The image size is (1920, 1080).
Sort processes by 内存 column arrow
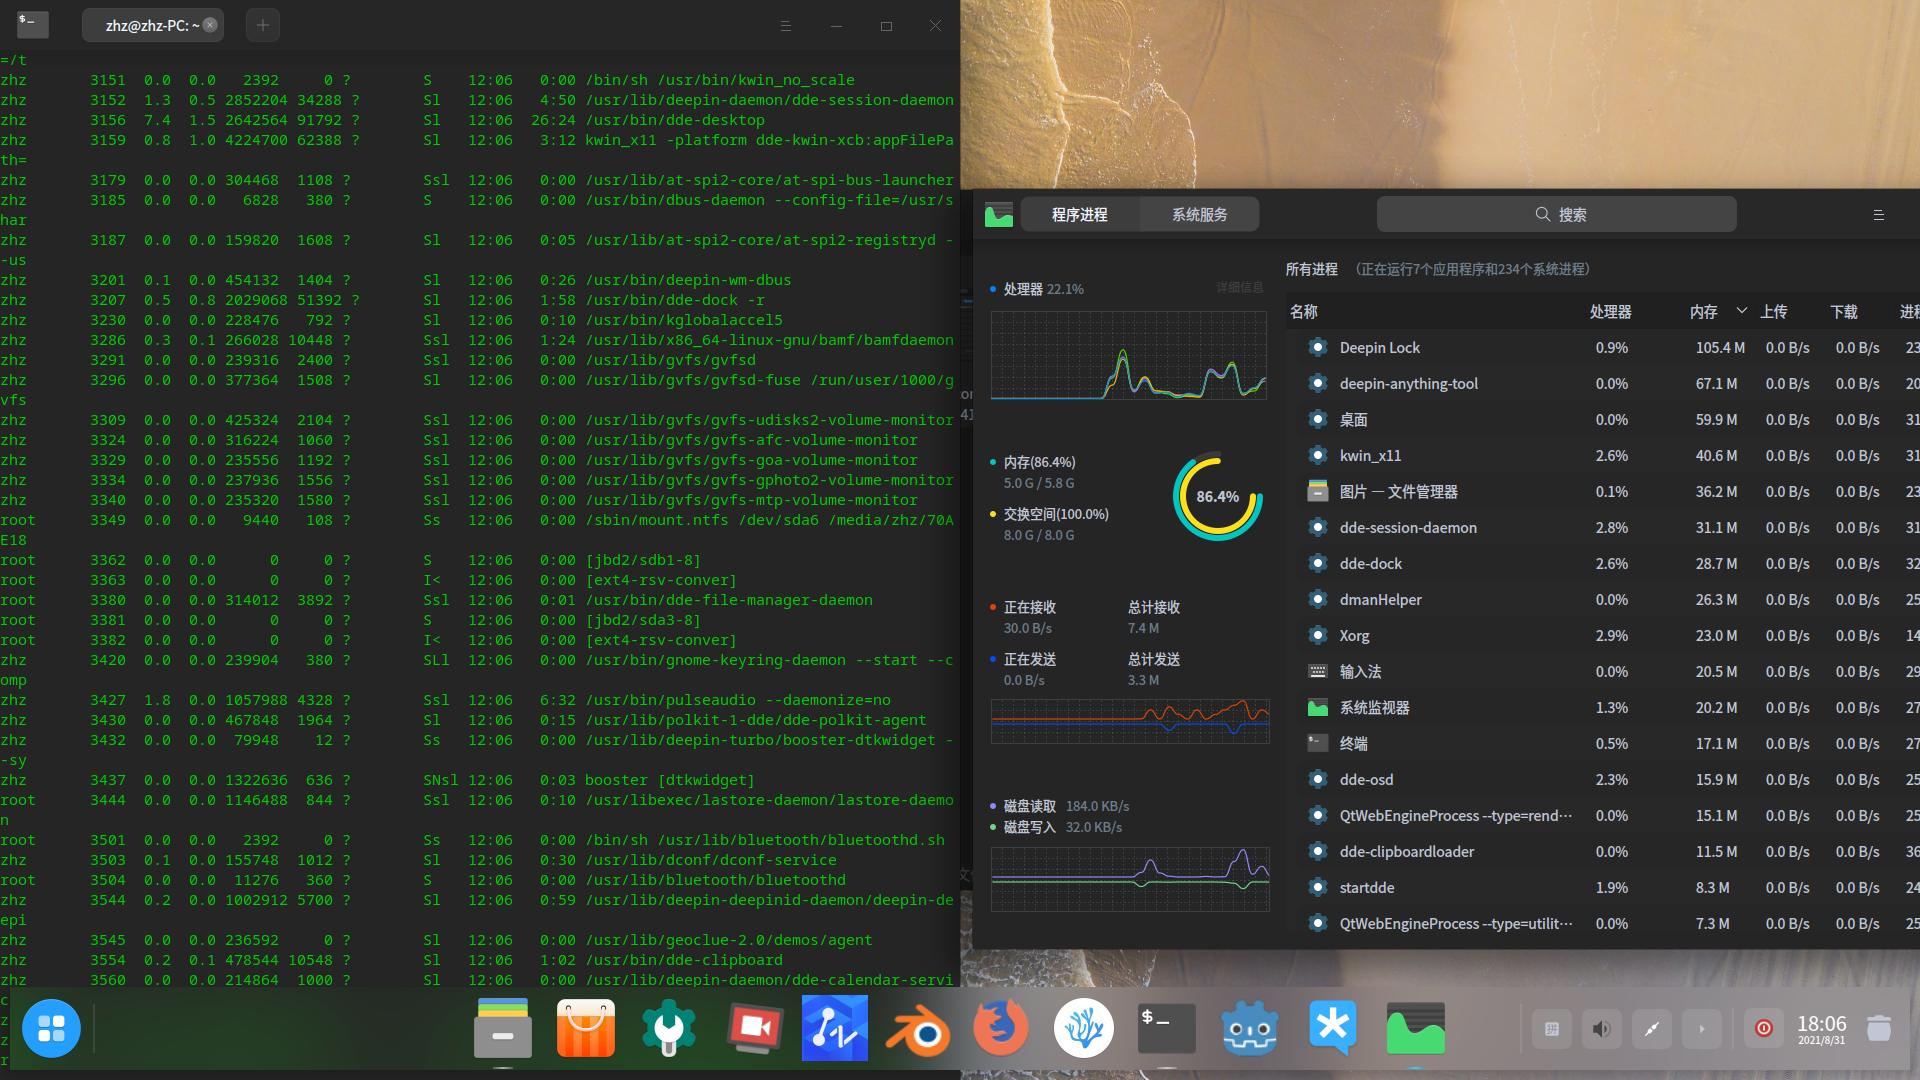1741,311
